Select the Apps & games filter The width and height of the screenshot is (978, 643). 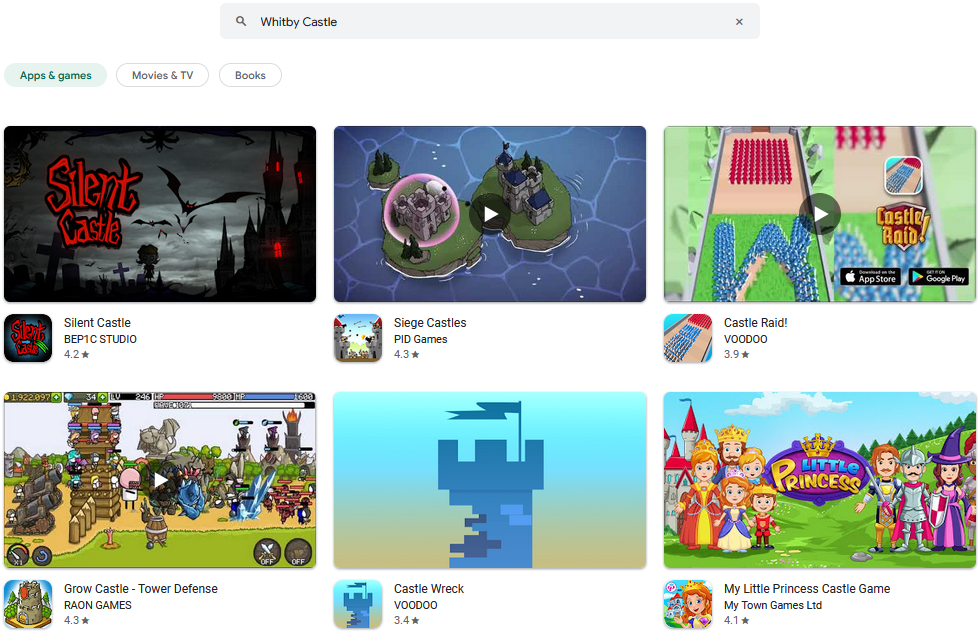click(56, 75)
